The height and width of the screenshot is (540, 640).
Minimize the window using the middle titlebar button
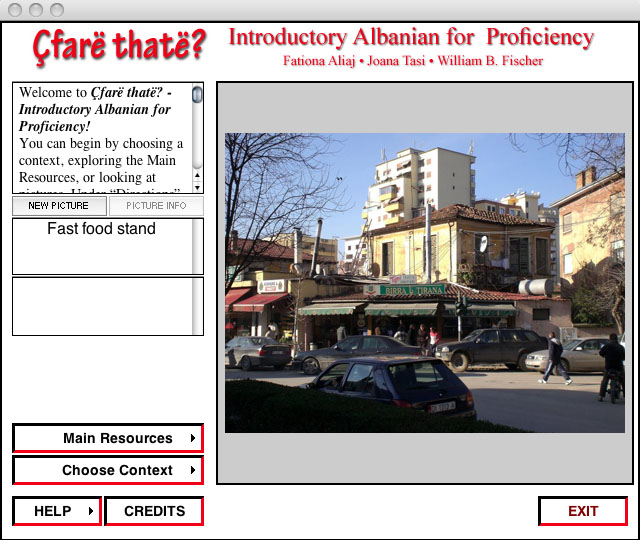click(x=35, y=10)
